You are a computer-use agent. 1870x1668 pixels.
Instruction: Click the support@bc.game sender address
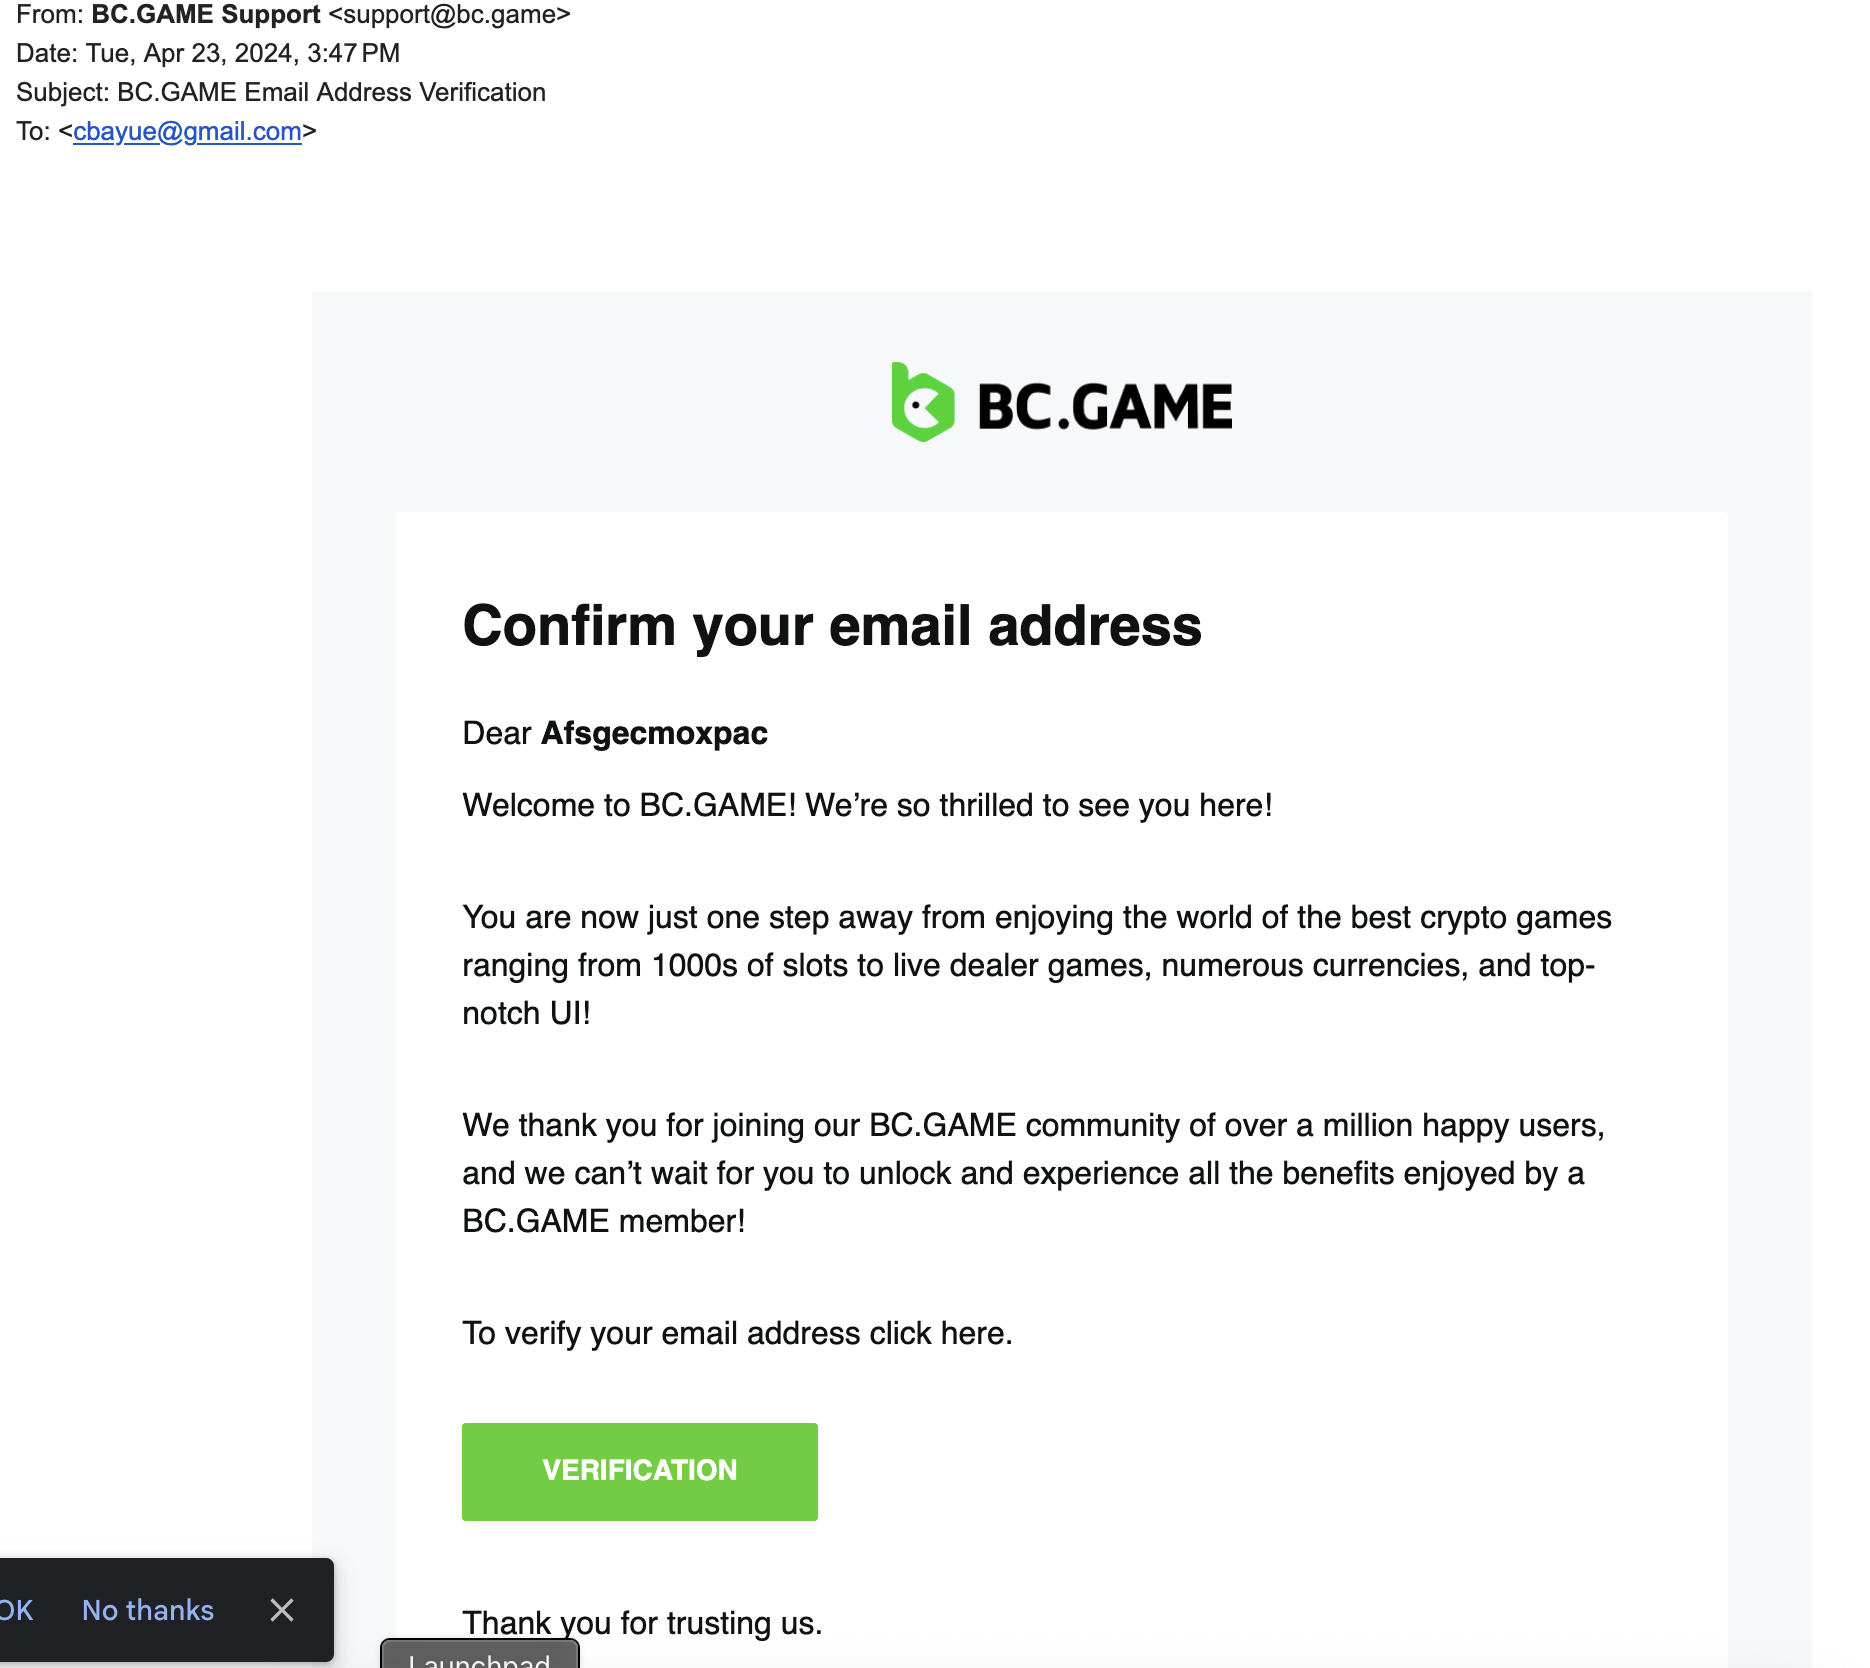[x=449, y=15]
